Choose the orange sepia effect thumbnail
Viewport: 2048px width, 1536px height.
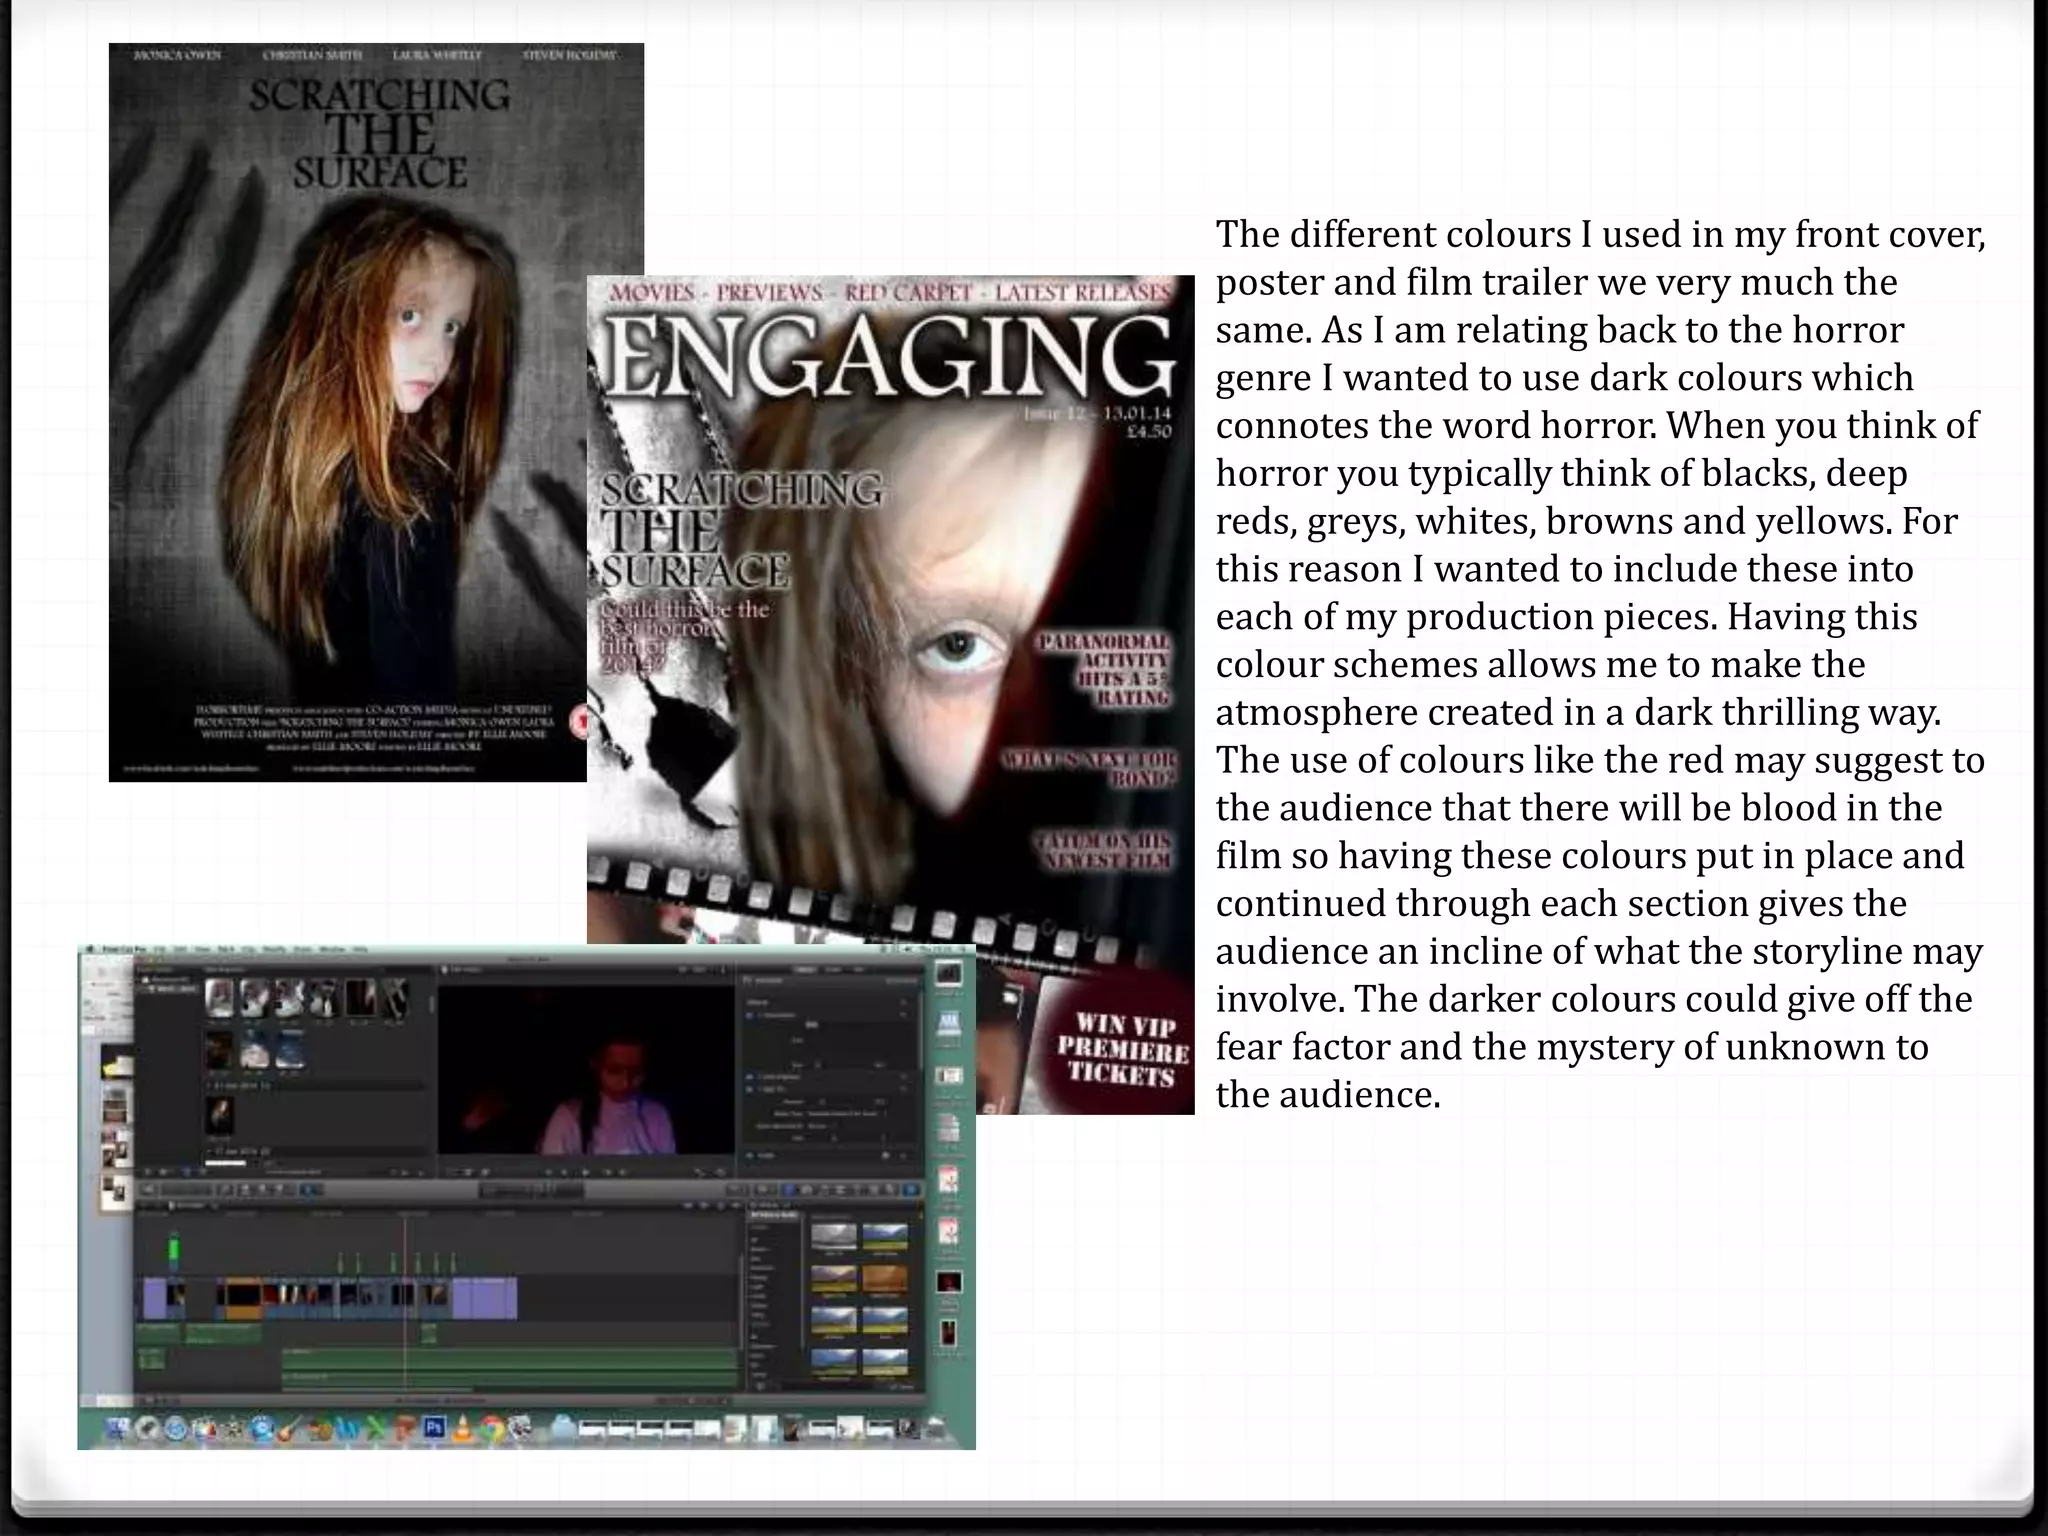885,1279
